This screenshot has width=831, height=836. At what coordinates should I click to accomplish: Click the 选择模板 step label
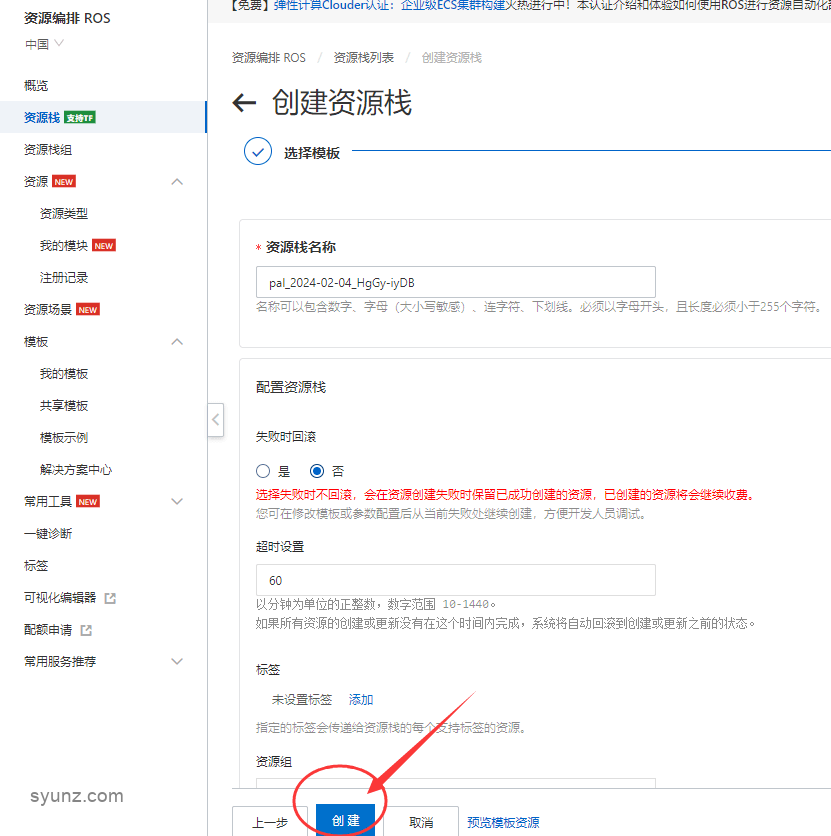pyautogui.click(x=312, y=154)
